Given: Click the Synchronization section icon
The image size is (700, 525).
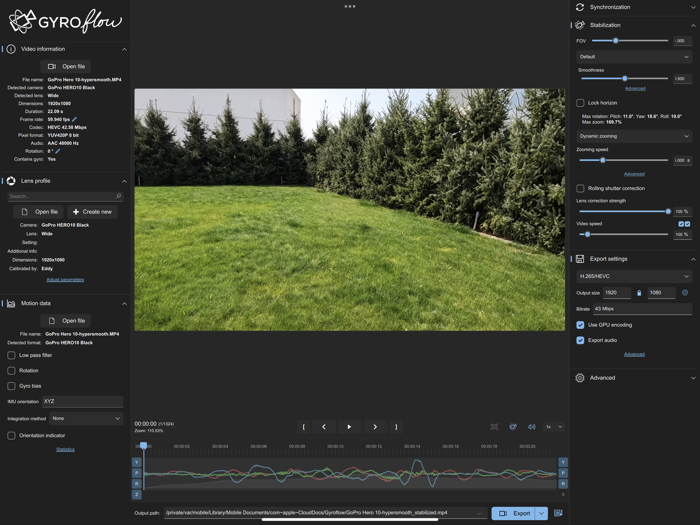Looking at the screenshot, I should [580, 7].
